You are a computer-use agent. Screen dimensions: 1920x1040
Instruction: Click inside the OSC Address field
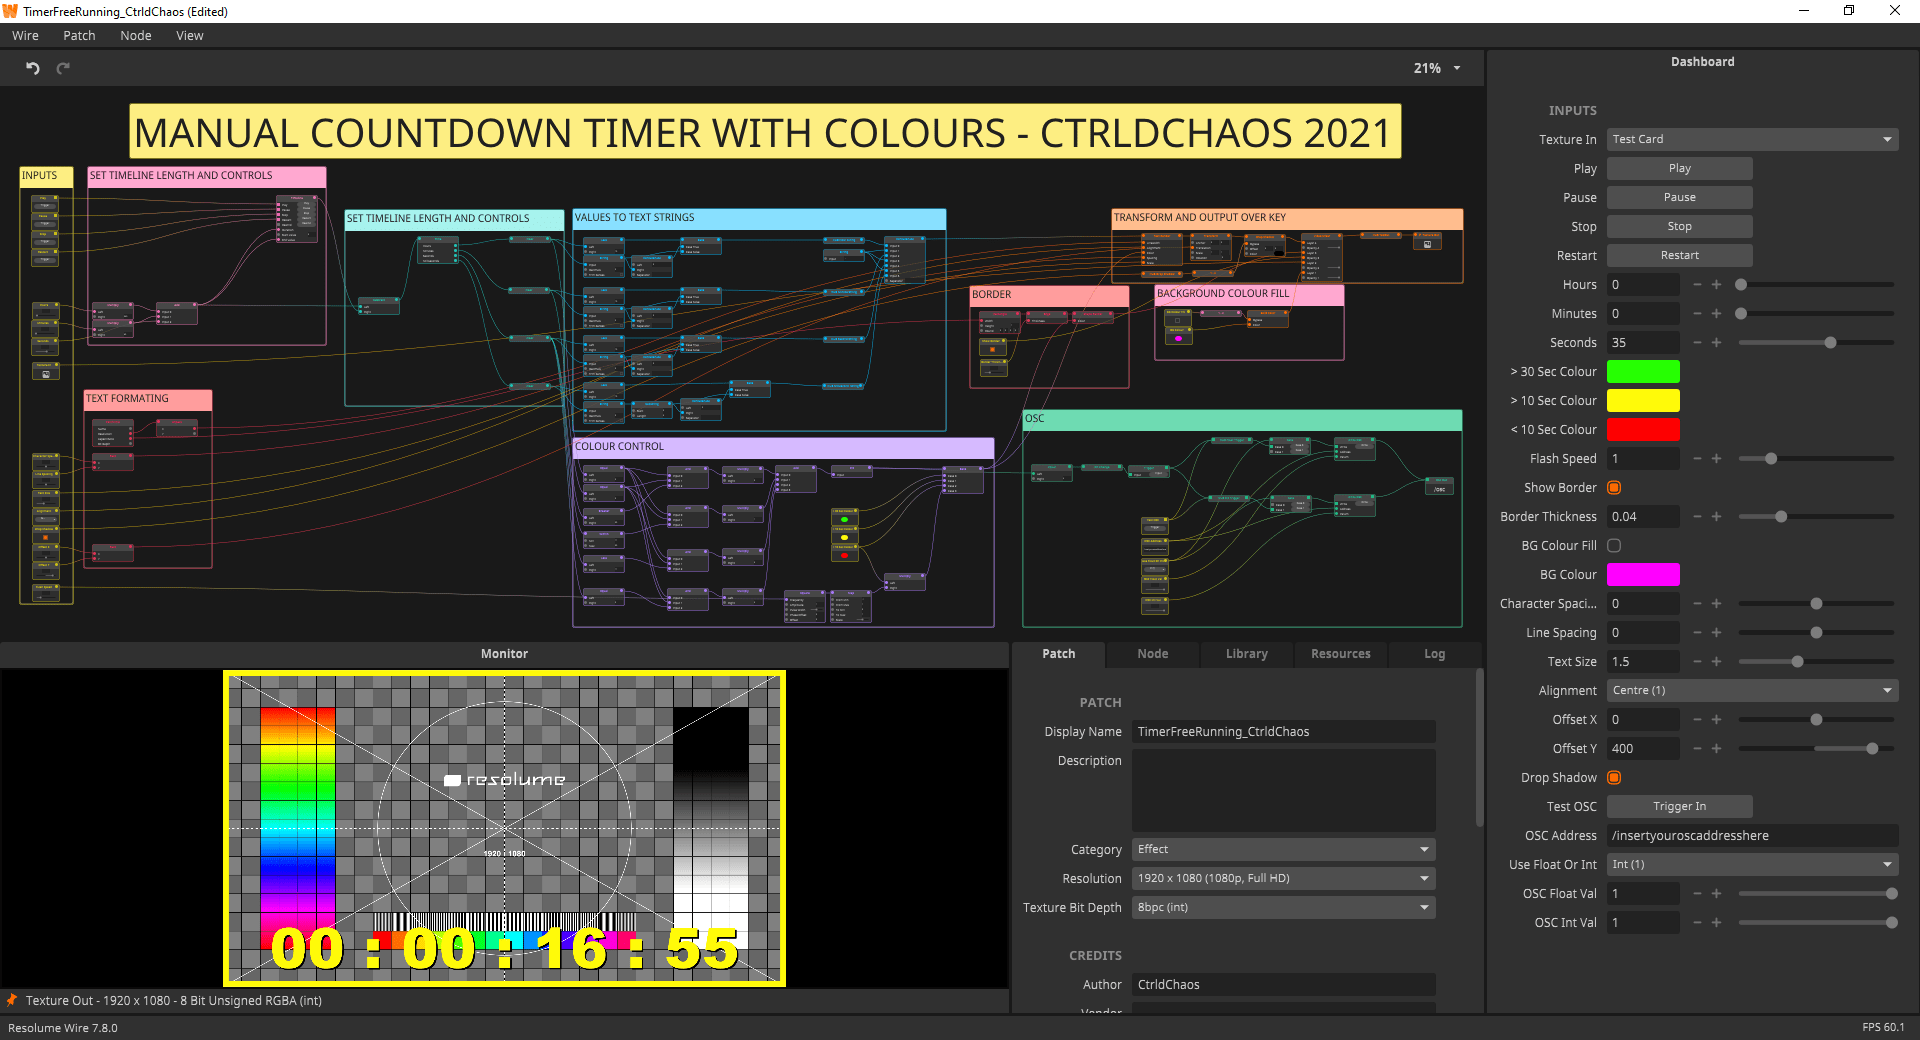pyautogui.click(x=1750, y=836)
